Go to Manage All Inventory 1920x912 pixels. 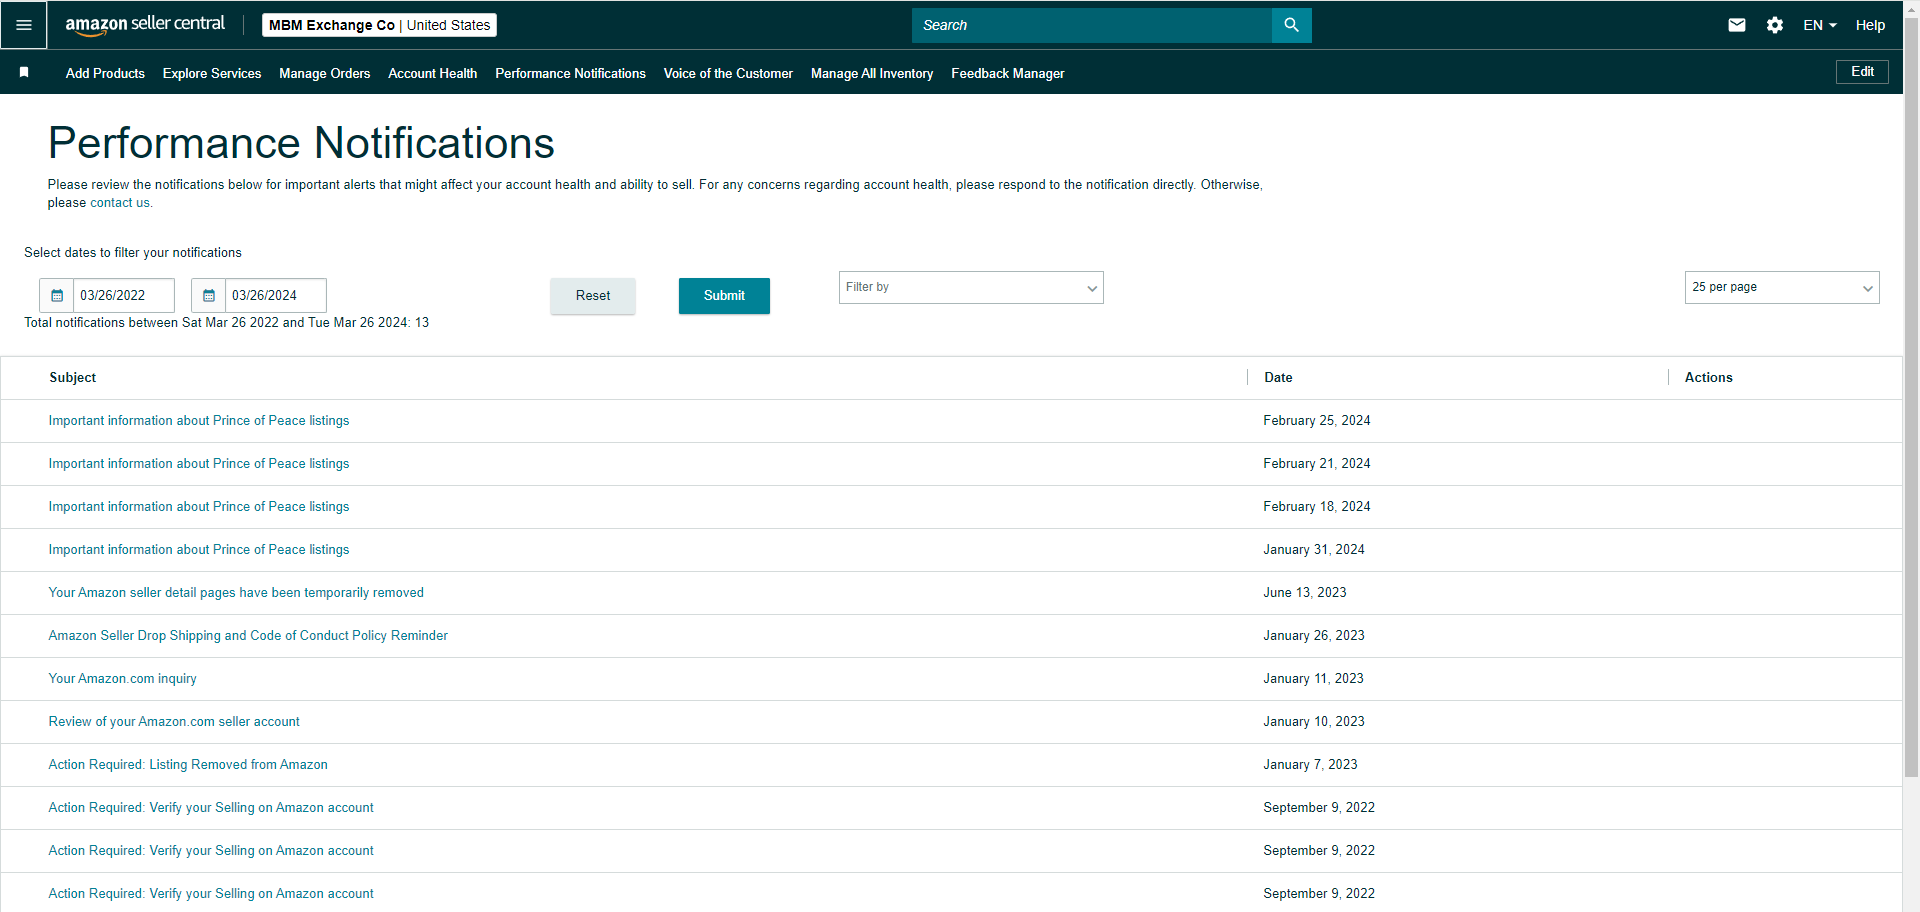[x=872, y=73]
